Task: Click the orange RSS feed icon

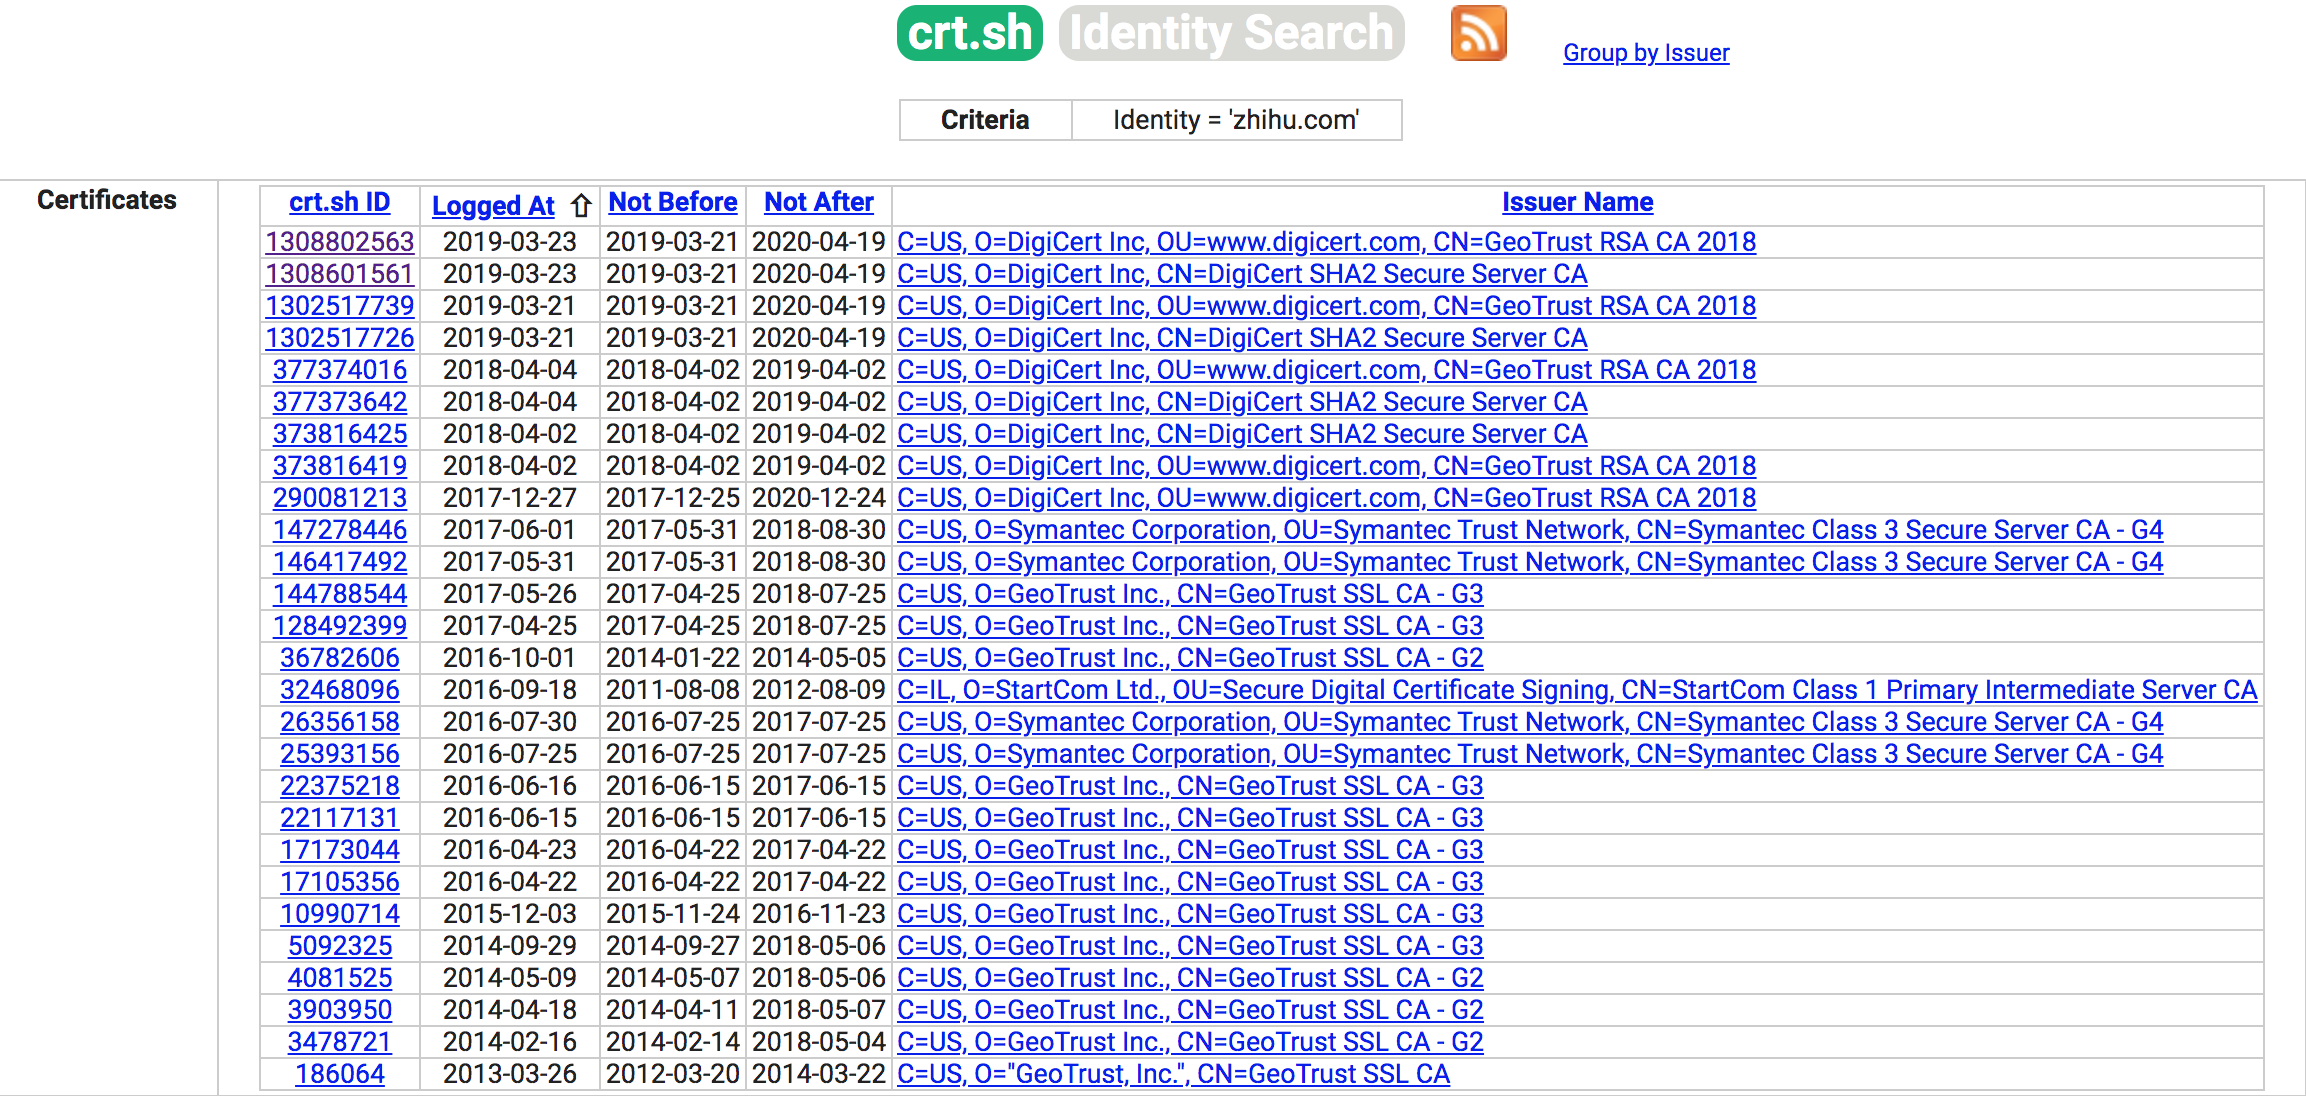Action: point(1478,34)
